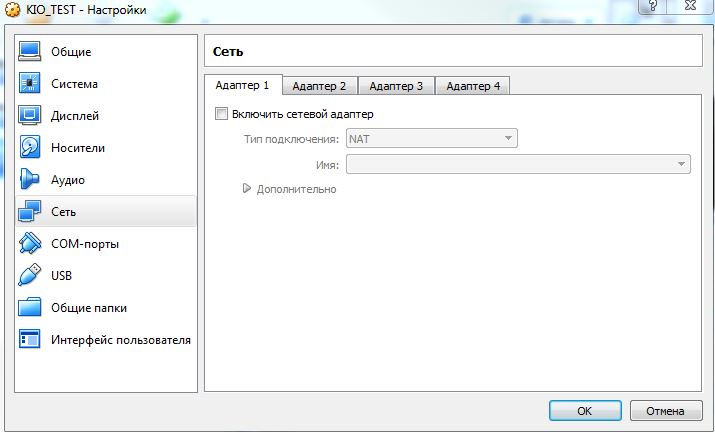Switch to the Адаптер 2 tab

[x=319, y=86]
